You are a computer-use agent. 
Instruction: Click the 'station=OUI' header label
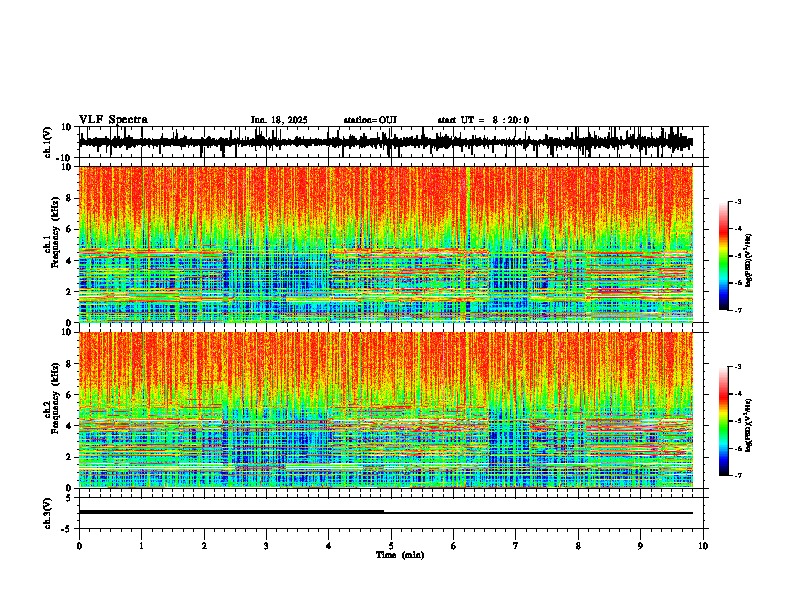(x=370, y=120)
